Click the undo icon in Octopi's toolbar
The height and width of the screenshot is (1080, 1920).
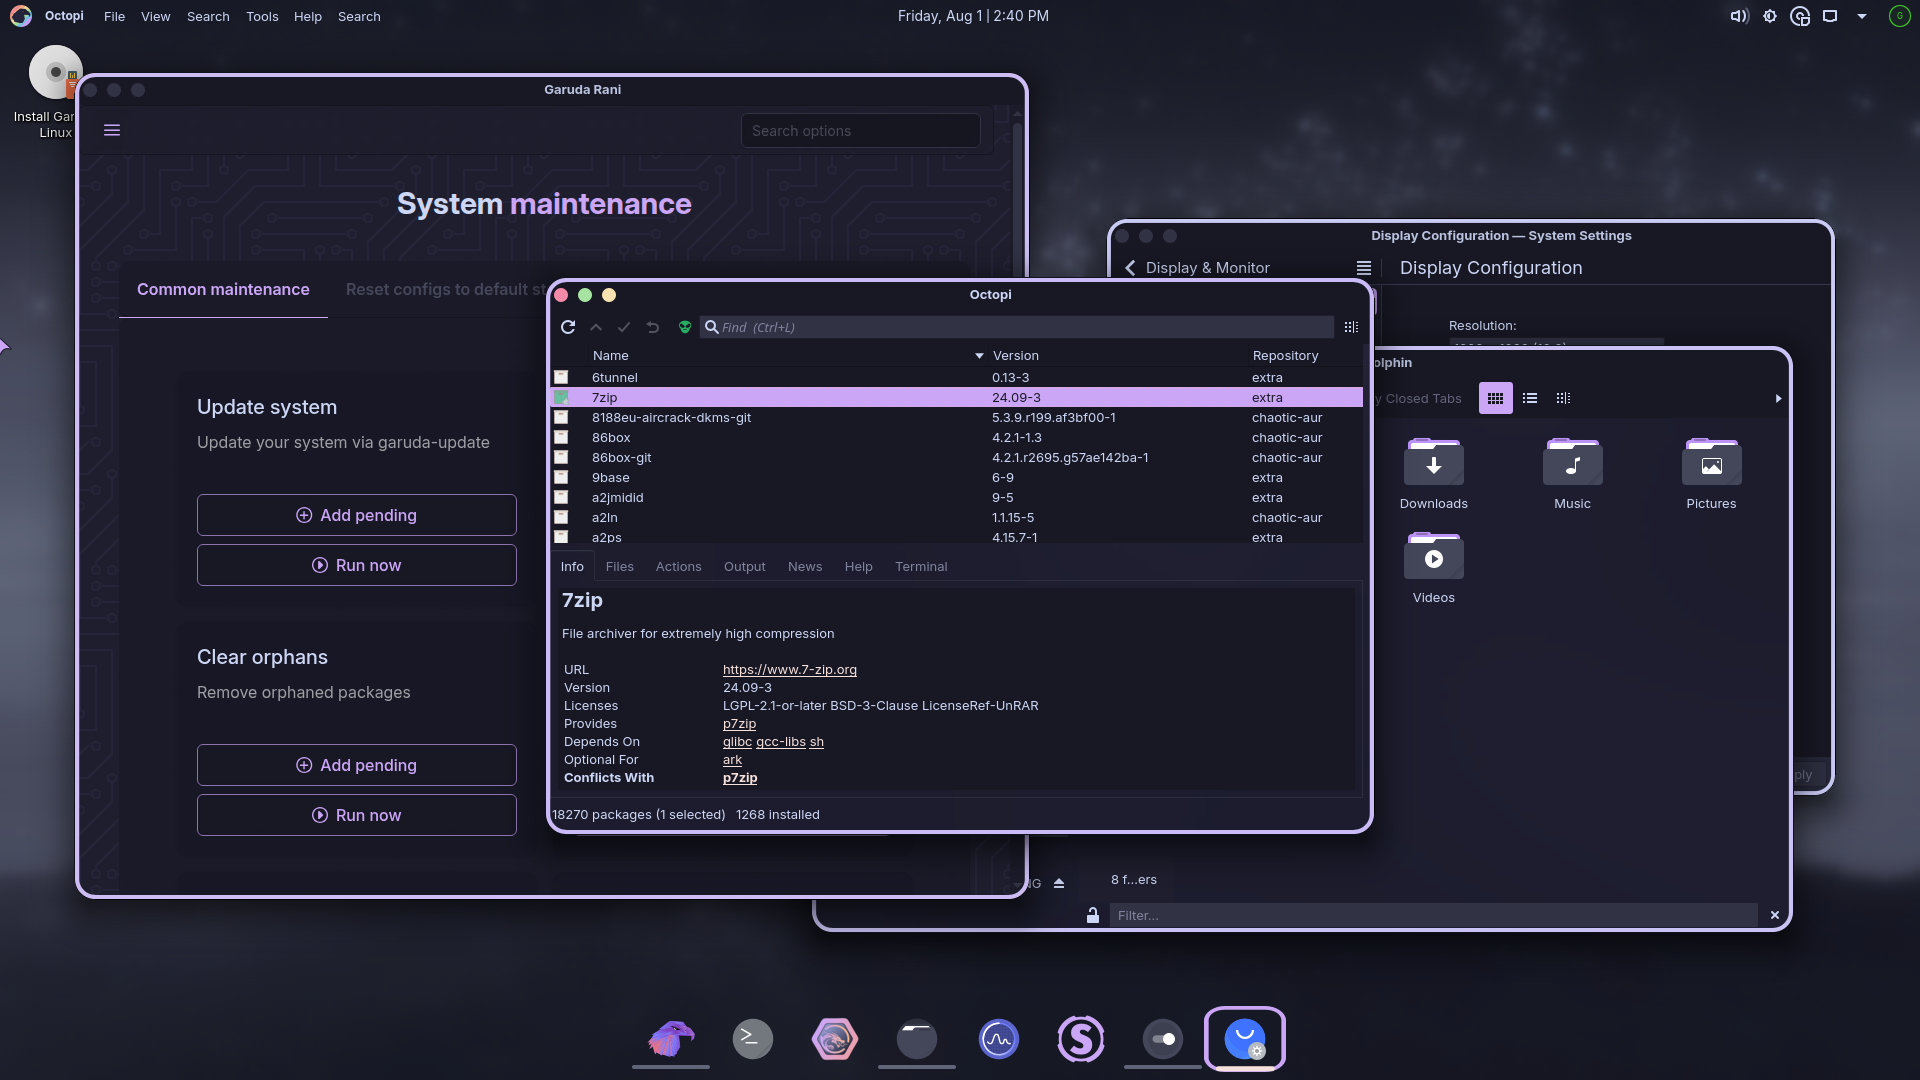[653, 327]
